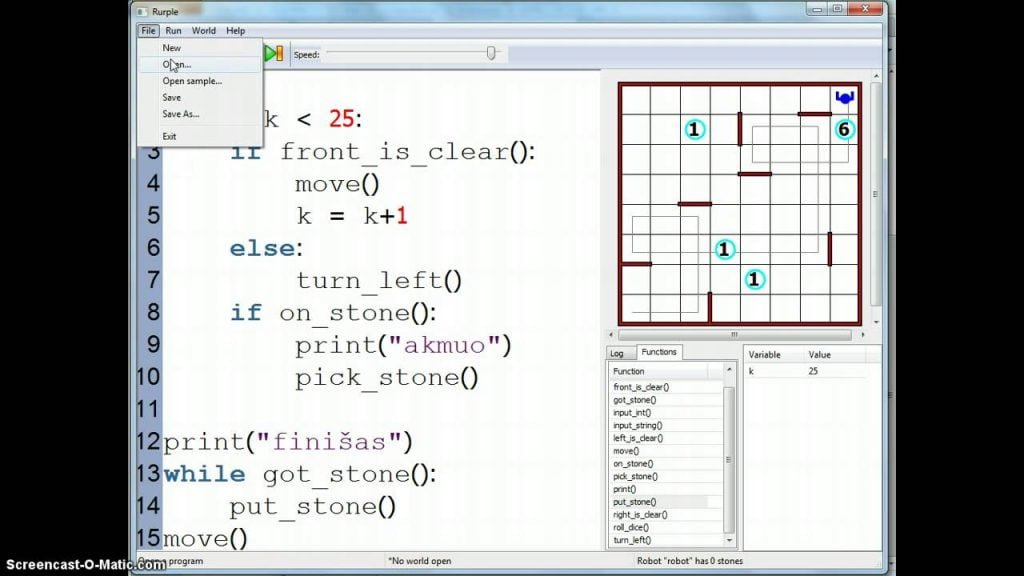The height and width of the screenshot is (576, 1024).
Task: Choose Open... in the File menu
Action: [176, 64]
